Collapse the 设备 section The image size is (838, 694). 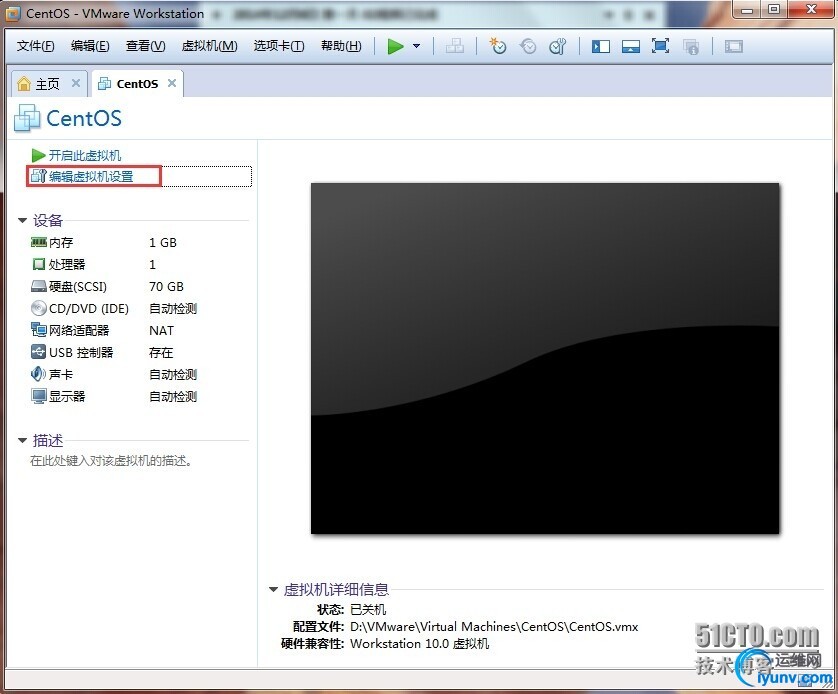tap(22, 220)
